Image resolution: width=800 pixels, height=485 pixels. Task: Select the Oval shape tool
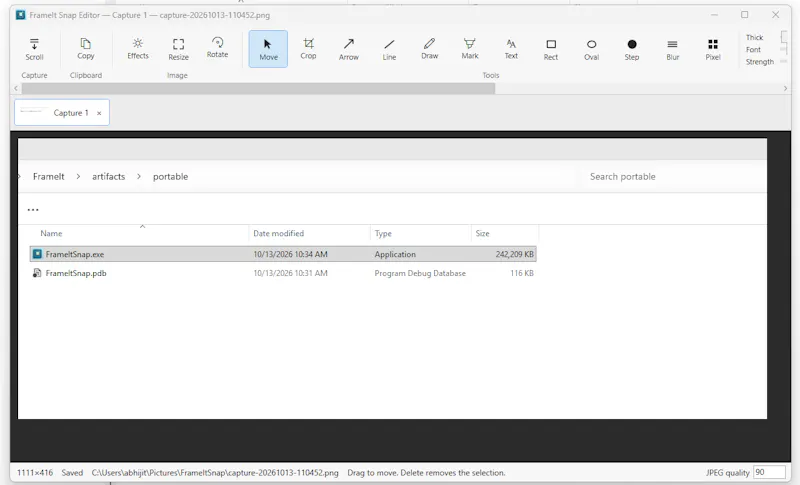tap(591, 49)
